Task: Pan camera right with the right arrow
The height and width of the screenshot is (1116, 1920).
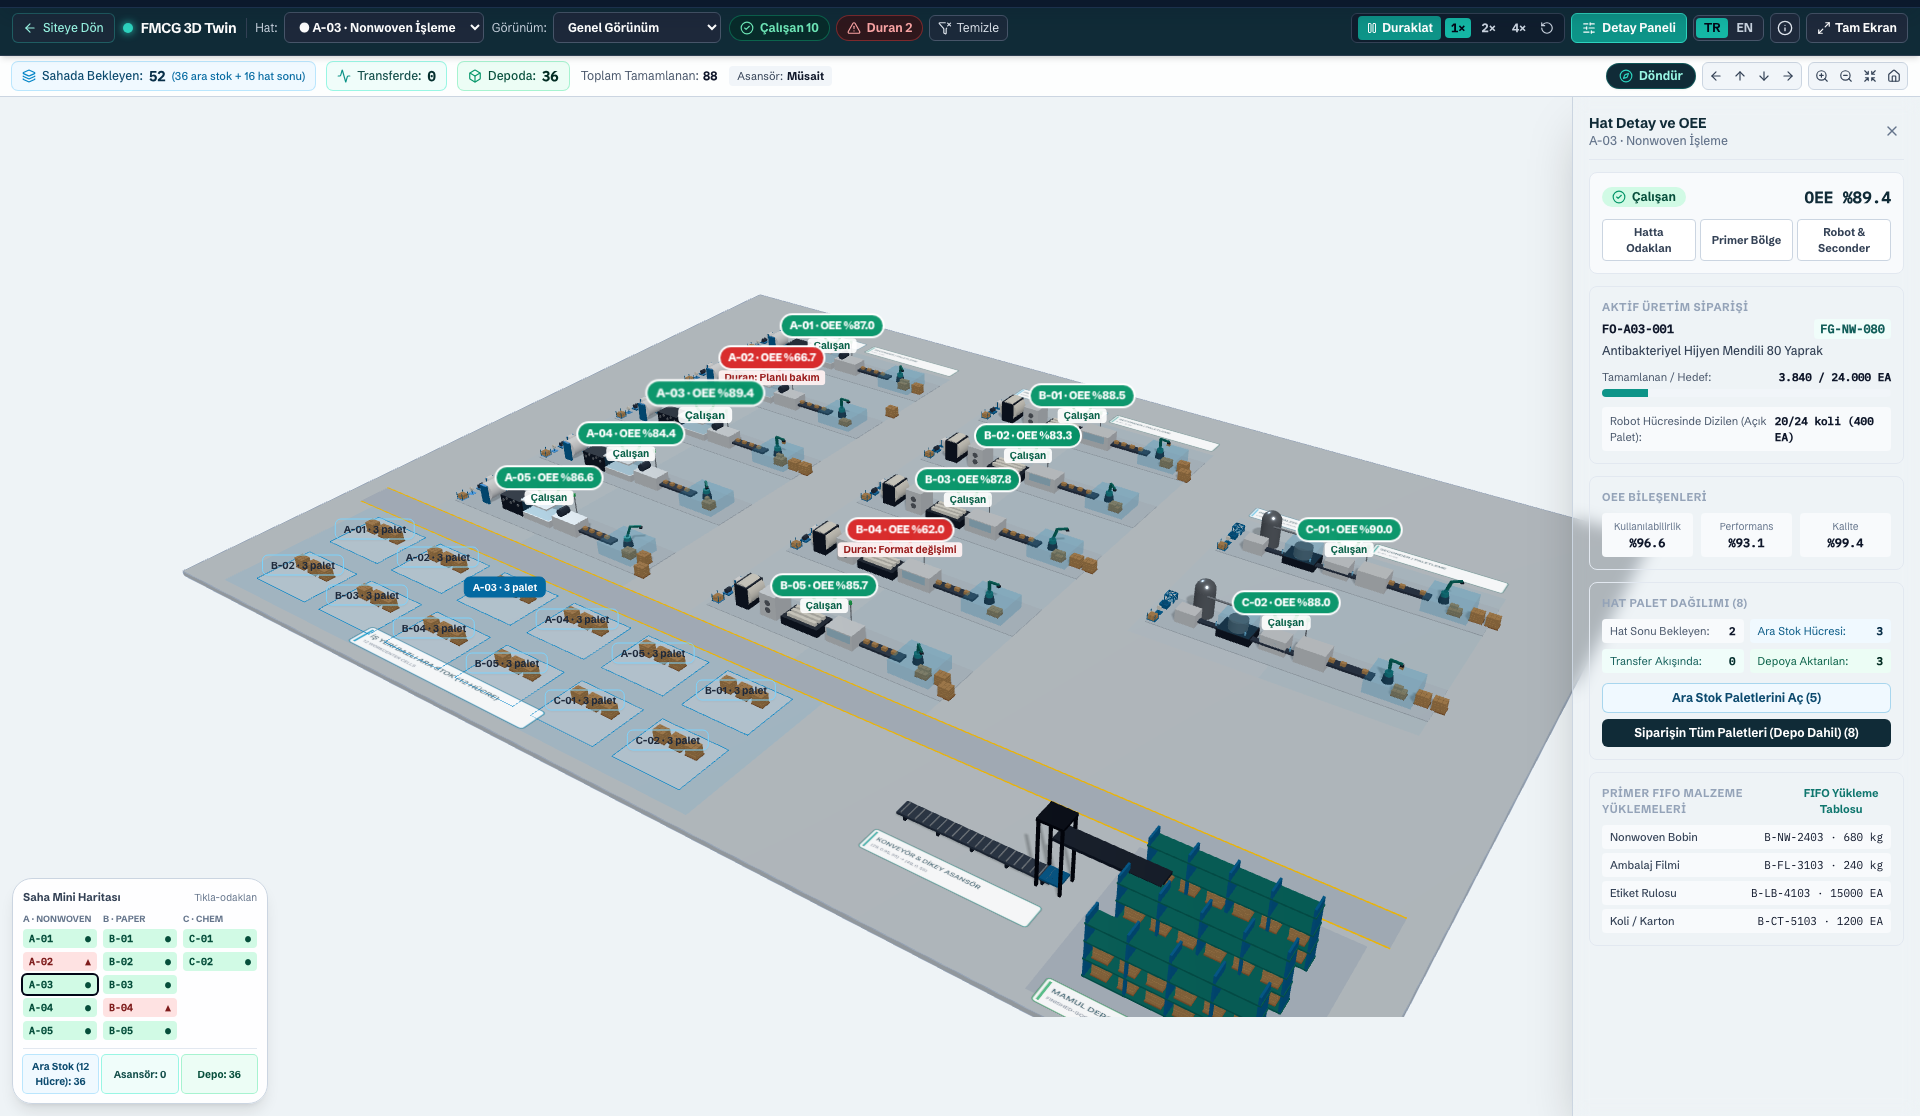Action: point(1788,76)
